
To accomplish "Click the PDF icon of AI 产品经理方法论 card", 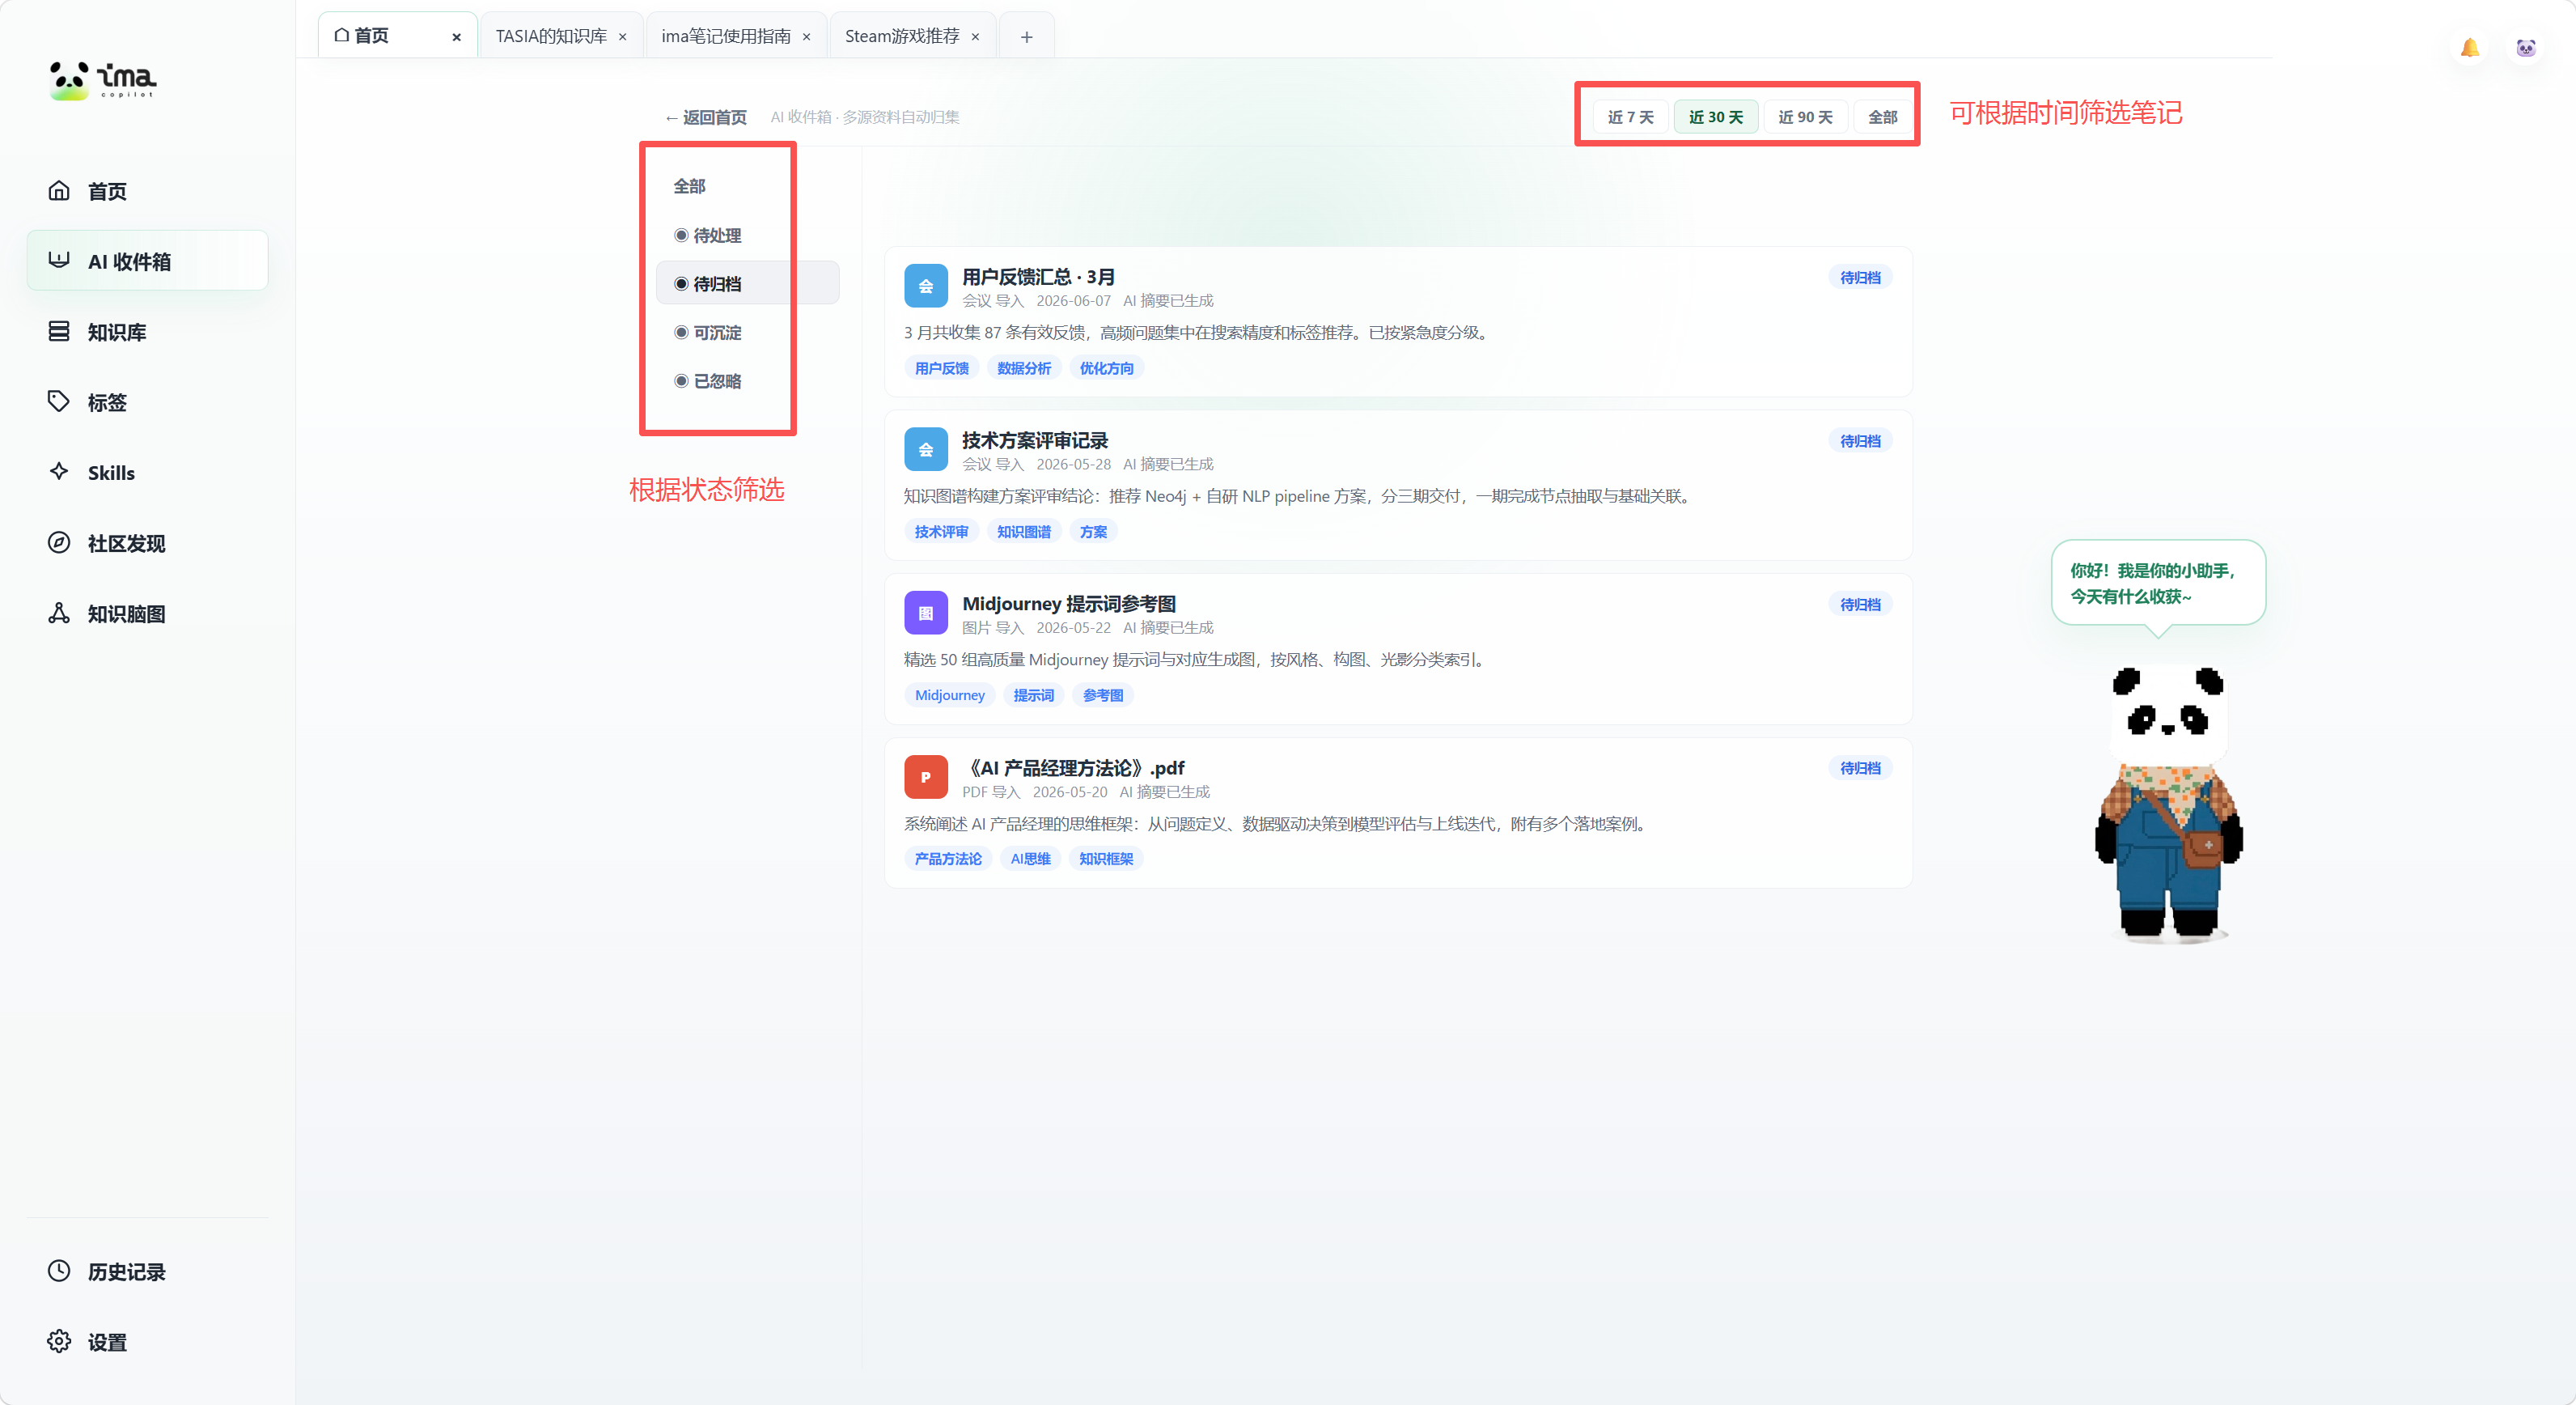I will [926, 777].
